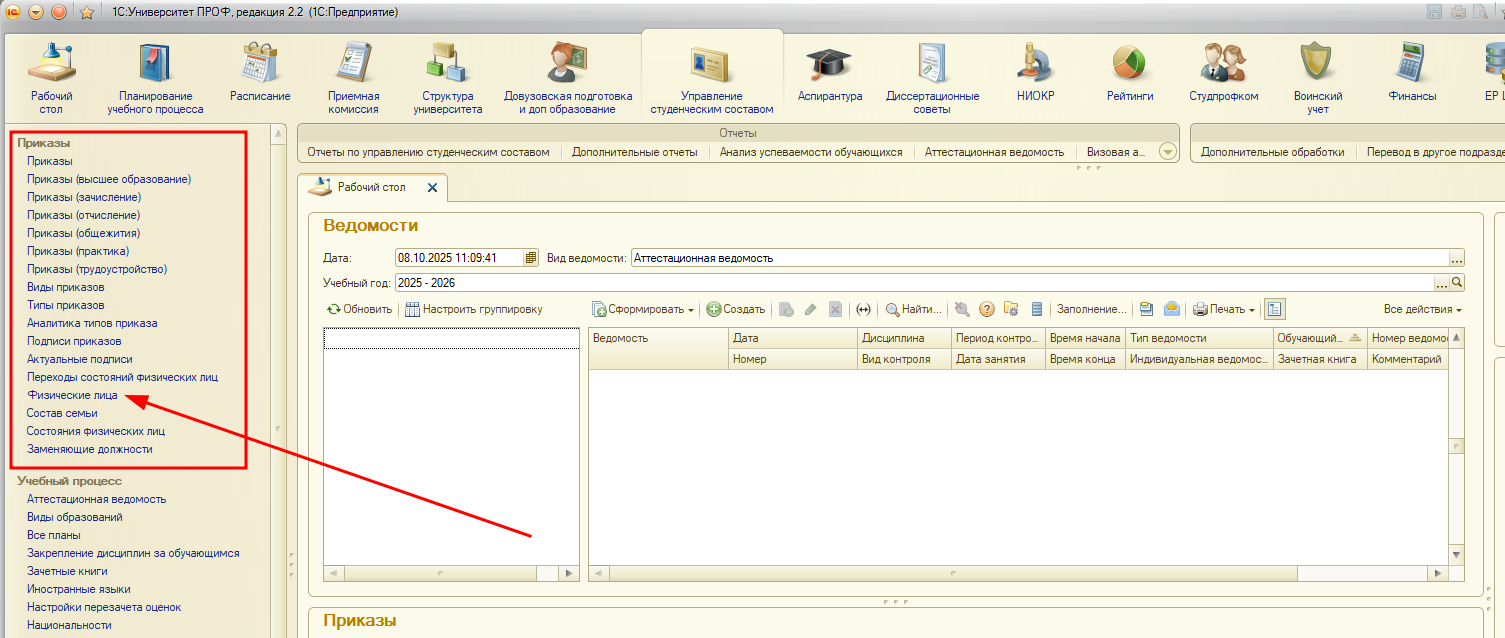Image resolution: width=1505 pixels, height=638 pixels.
Task: Click the calendar icon in Дата field
Action: (531, 258)
